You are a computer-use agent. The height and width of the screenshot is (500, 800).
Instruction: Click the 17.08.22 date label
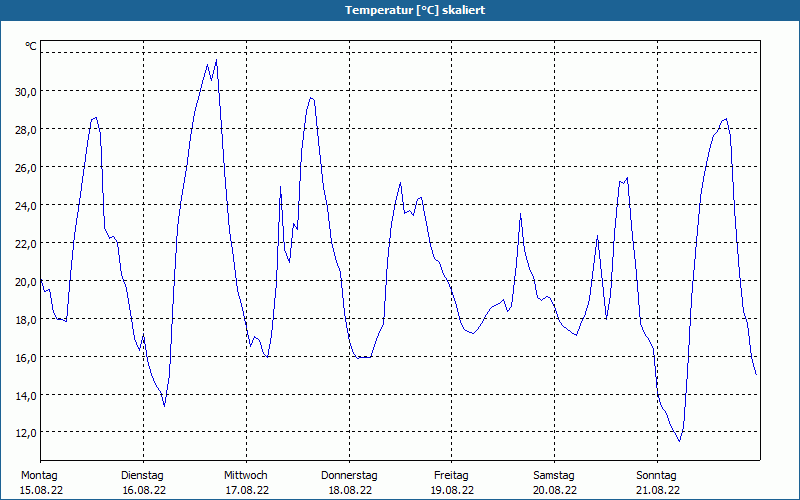pyautogui.click(x=247, y=490)
